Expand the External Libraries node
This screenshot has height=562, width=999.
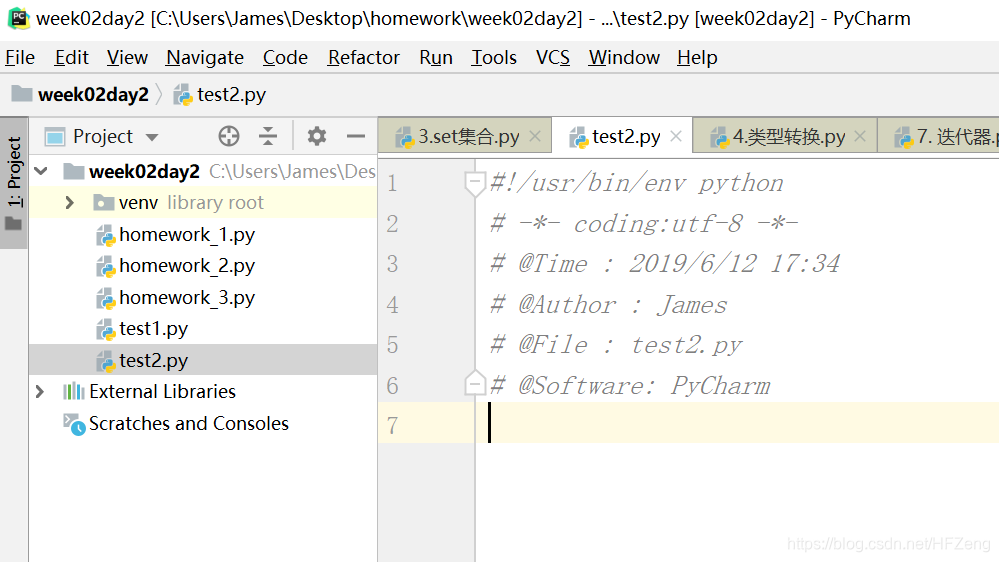click(40, 391)
